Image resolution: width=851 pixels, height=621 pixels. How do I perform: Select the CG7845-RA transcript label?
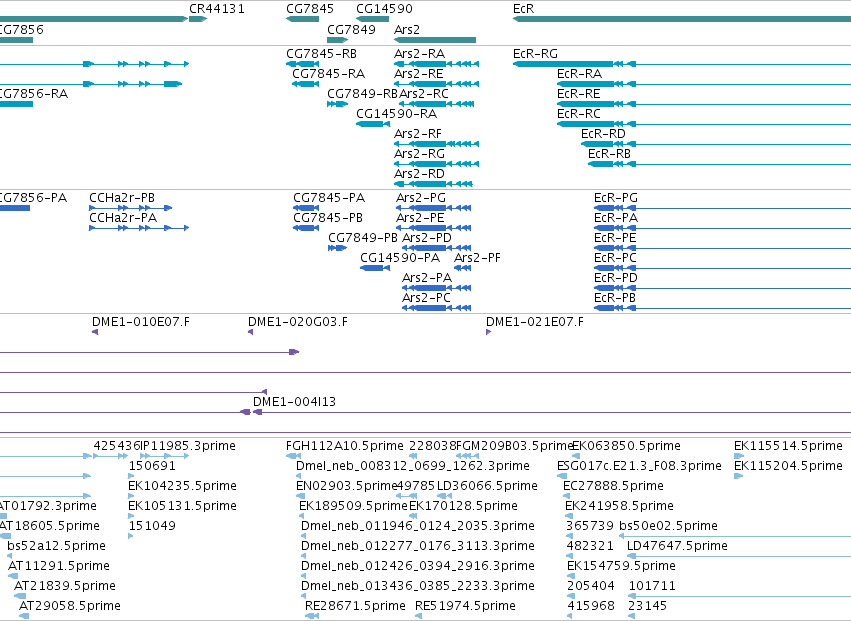328,74
